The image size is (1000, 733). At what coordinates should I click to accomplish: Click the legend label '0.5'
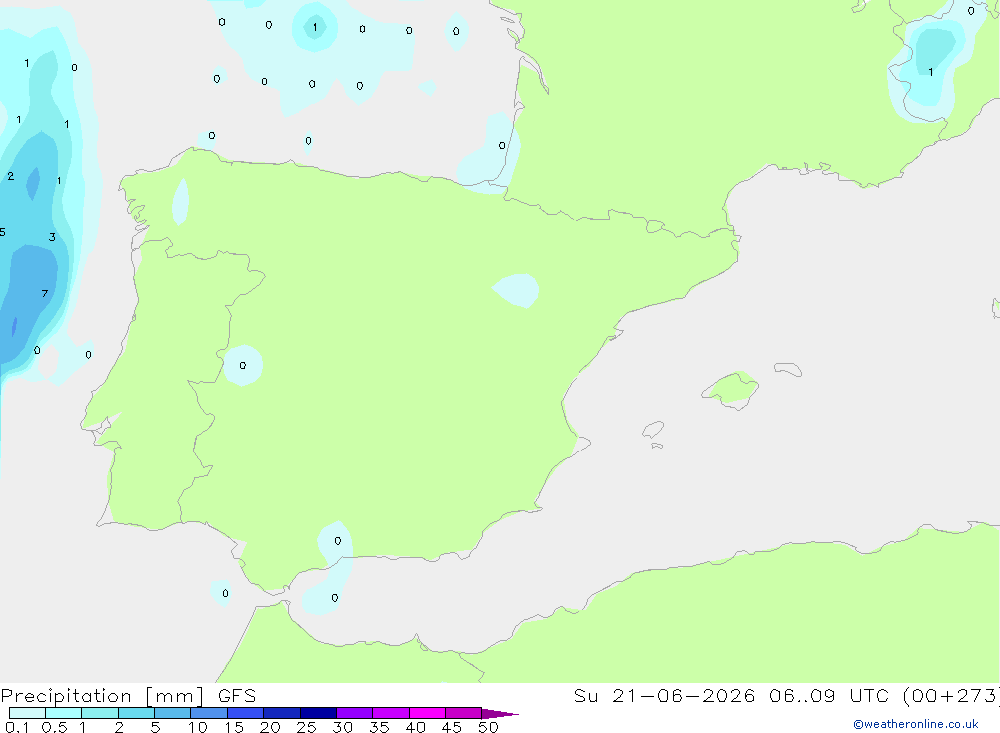coord(54,727)
